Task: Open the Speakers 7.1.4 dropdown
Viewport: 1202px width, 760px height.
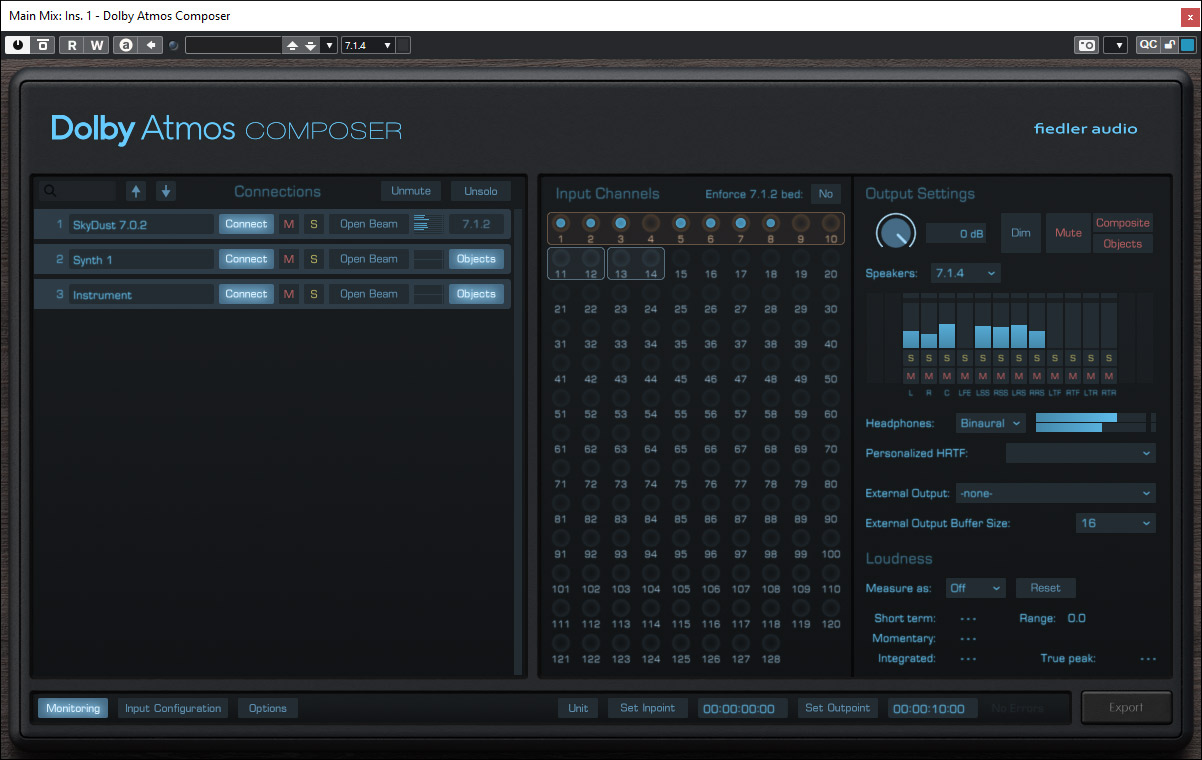Action: [x=964, y=273]
